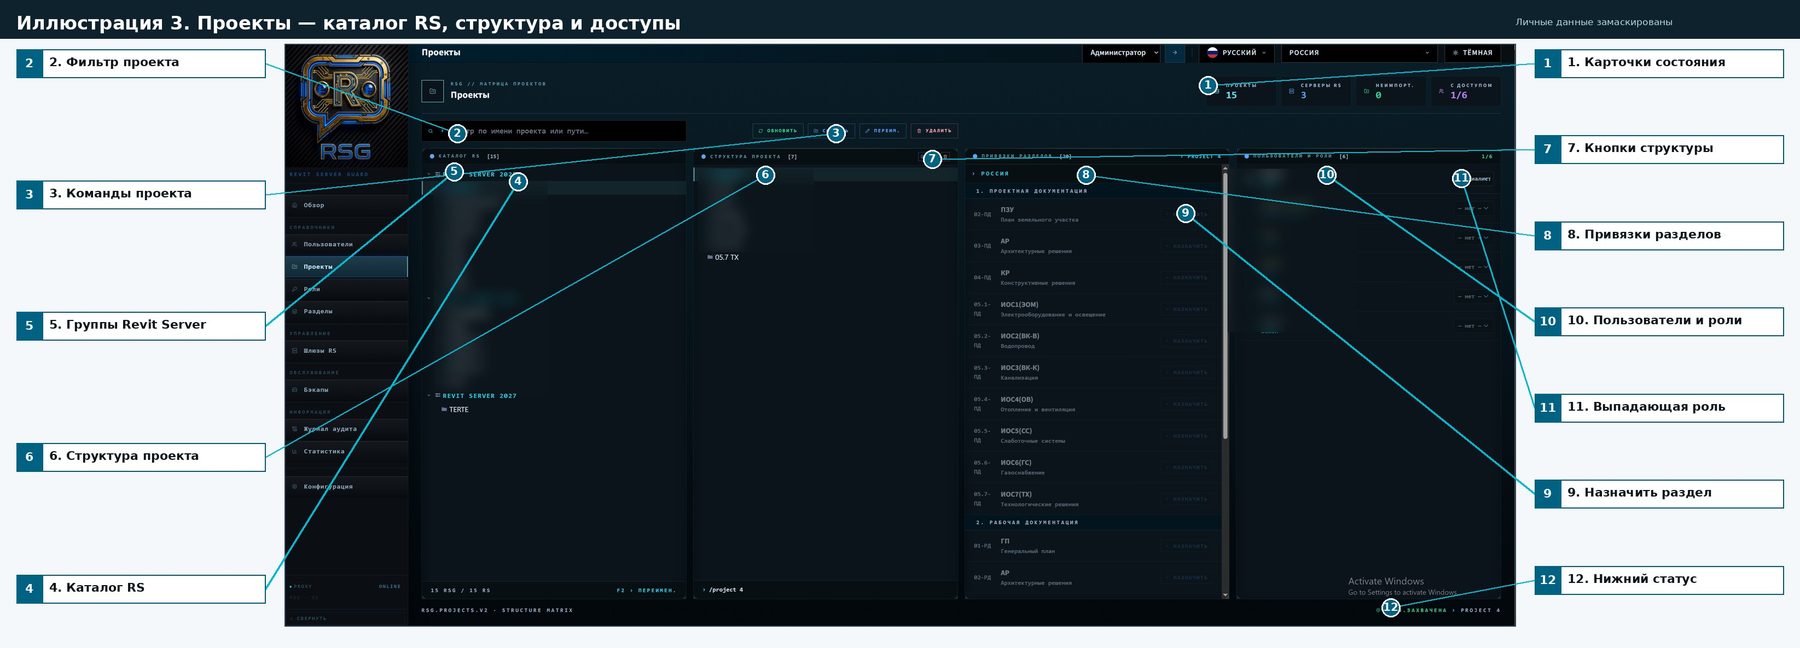The height and width of the screenshot is (648, 1800).
Task: Click the Обновить button
Action: coord(777,131)
